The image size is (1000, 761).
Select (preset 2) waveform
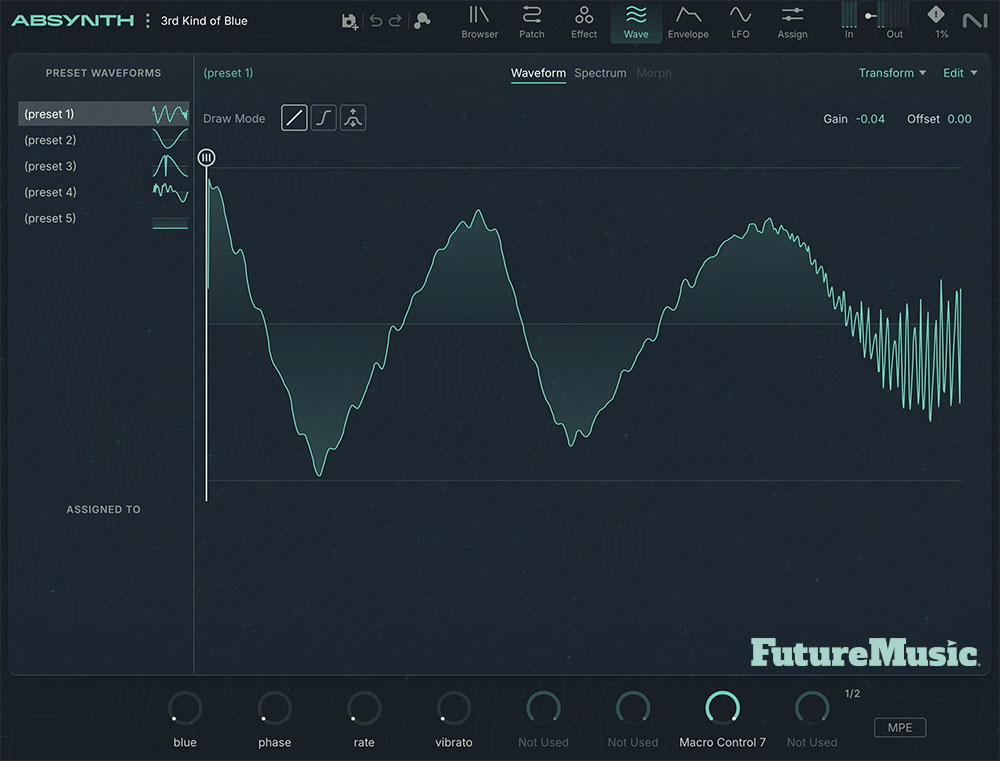click(x=104, y=140)
